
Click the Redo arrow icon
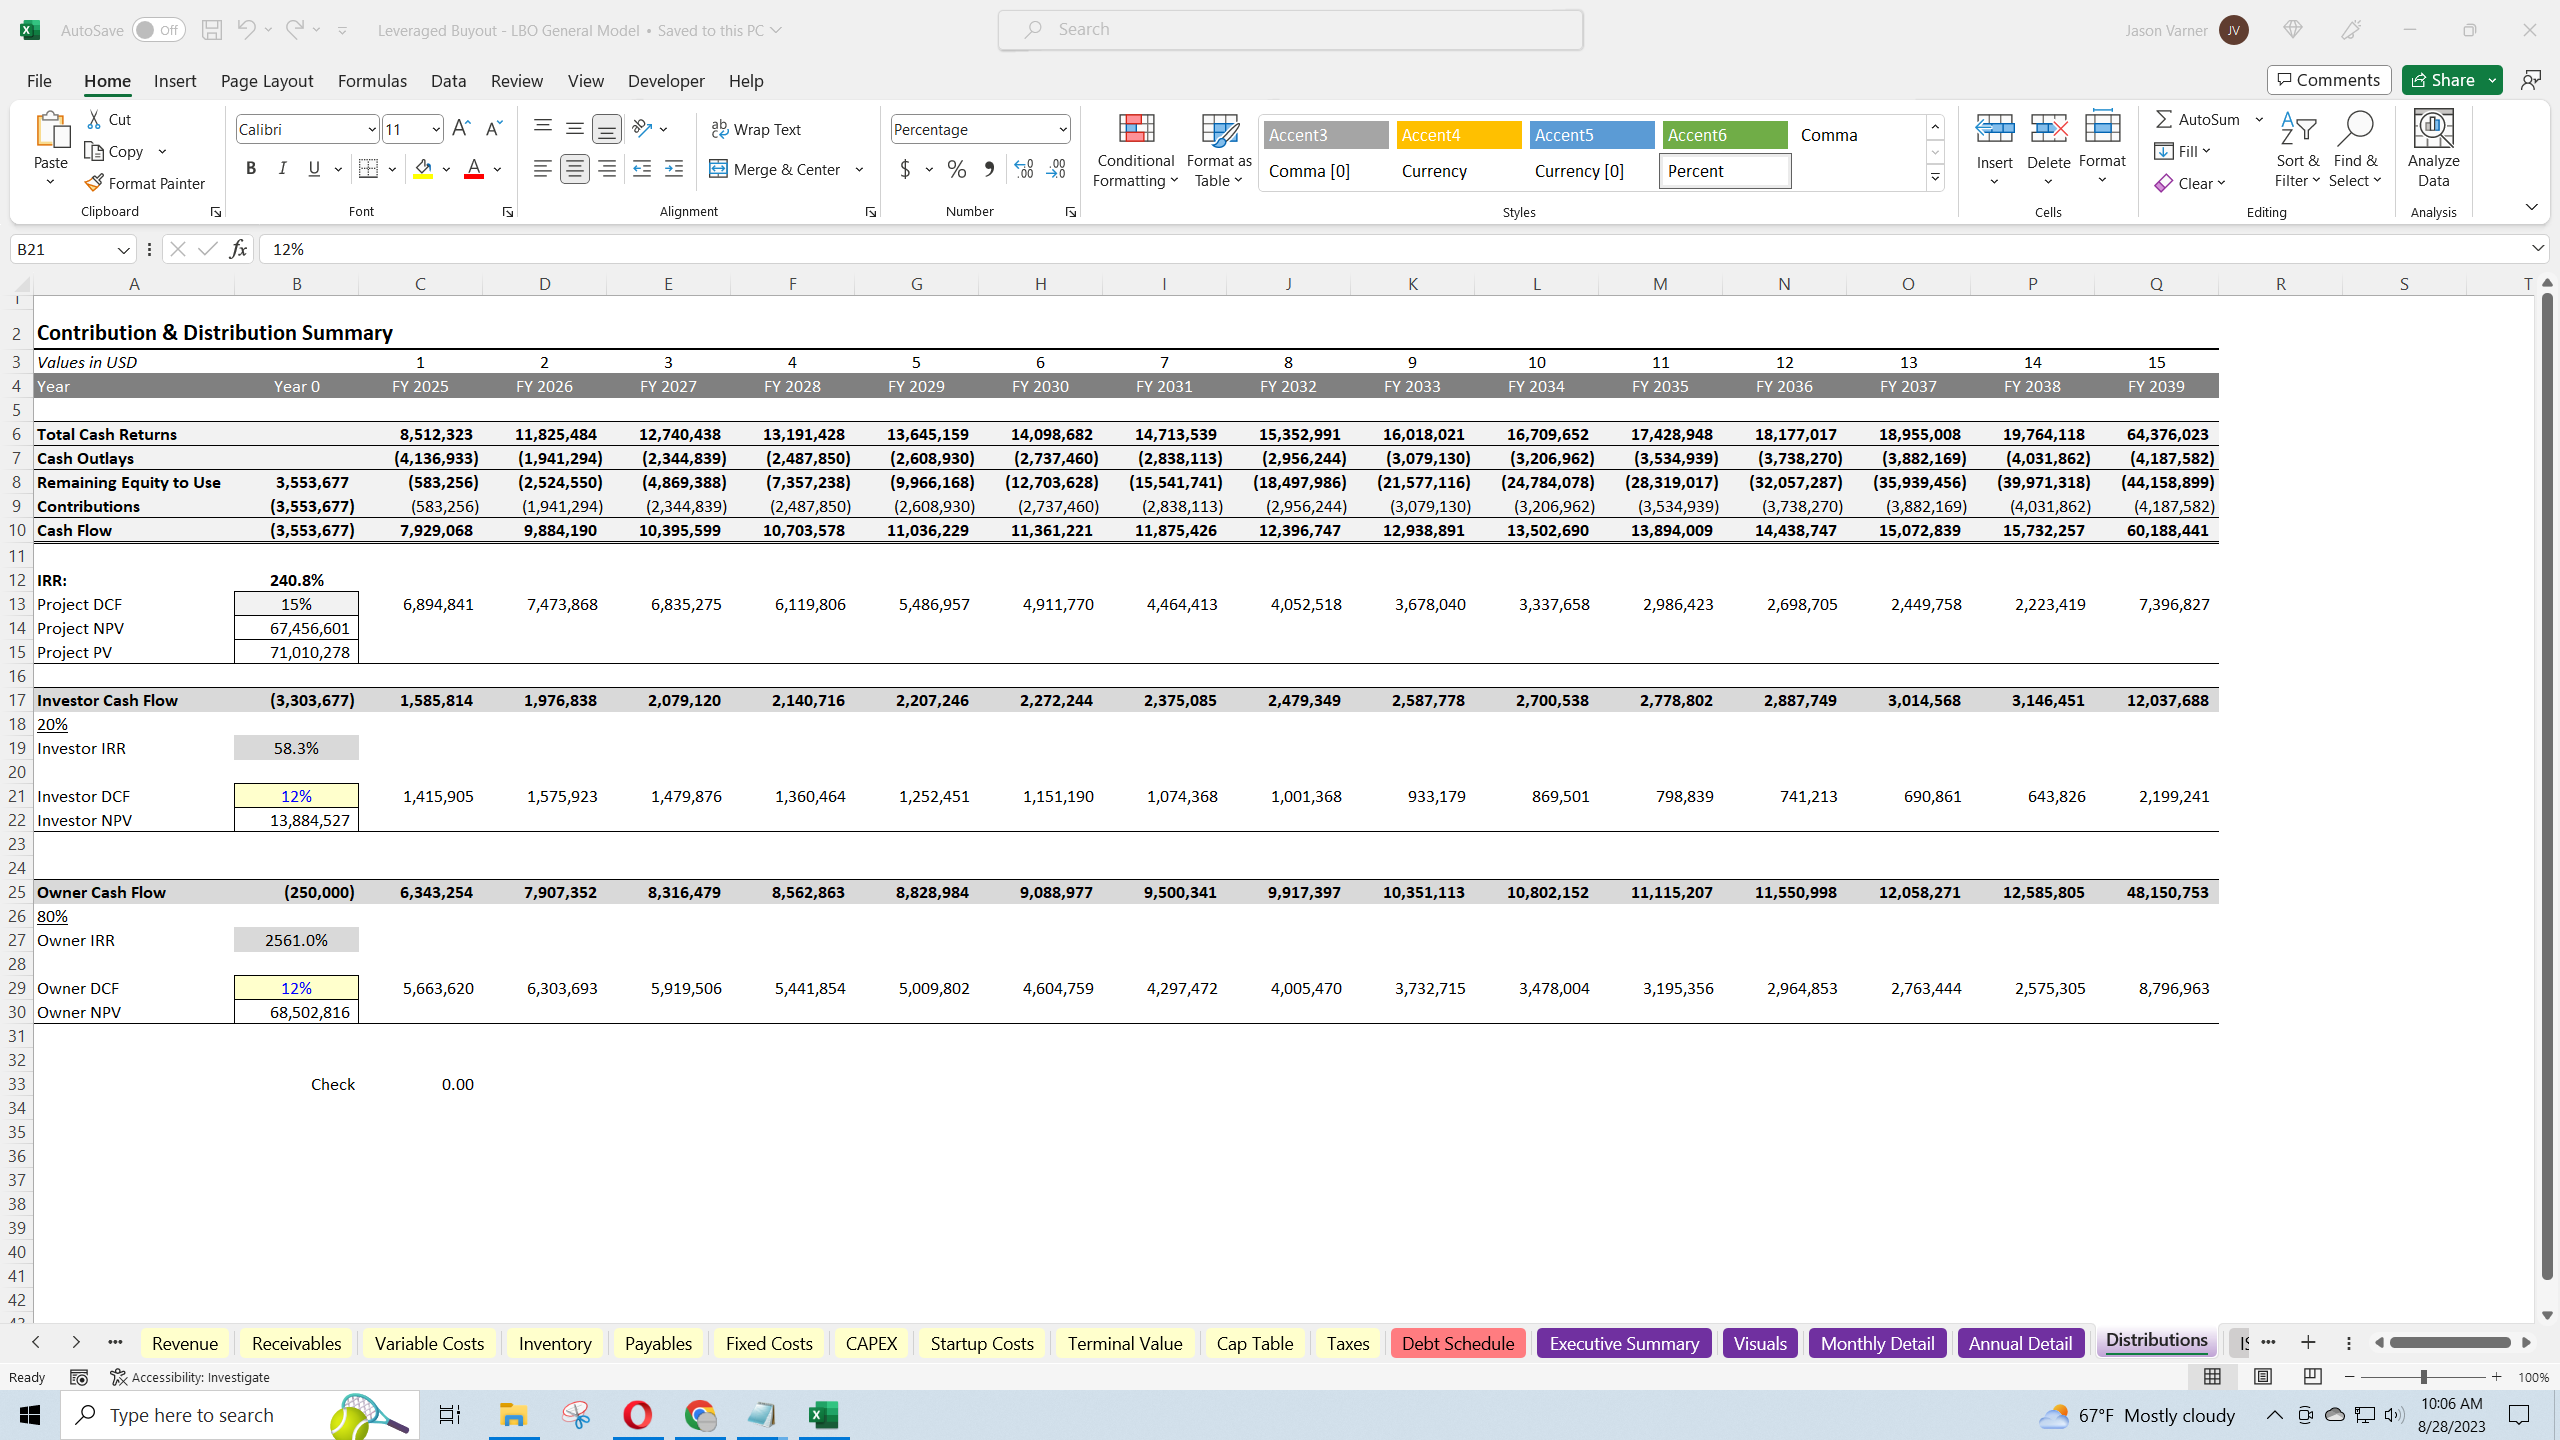[294, 30]
